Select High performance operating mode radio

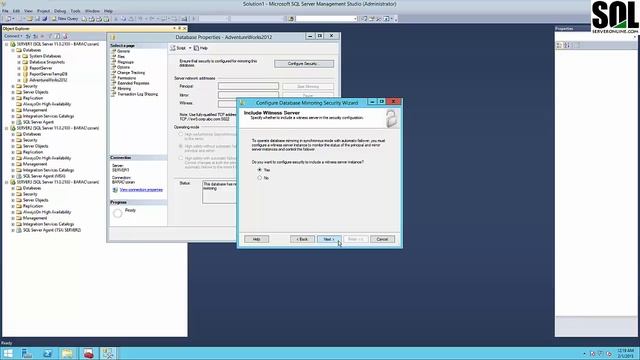point(181,134)
